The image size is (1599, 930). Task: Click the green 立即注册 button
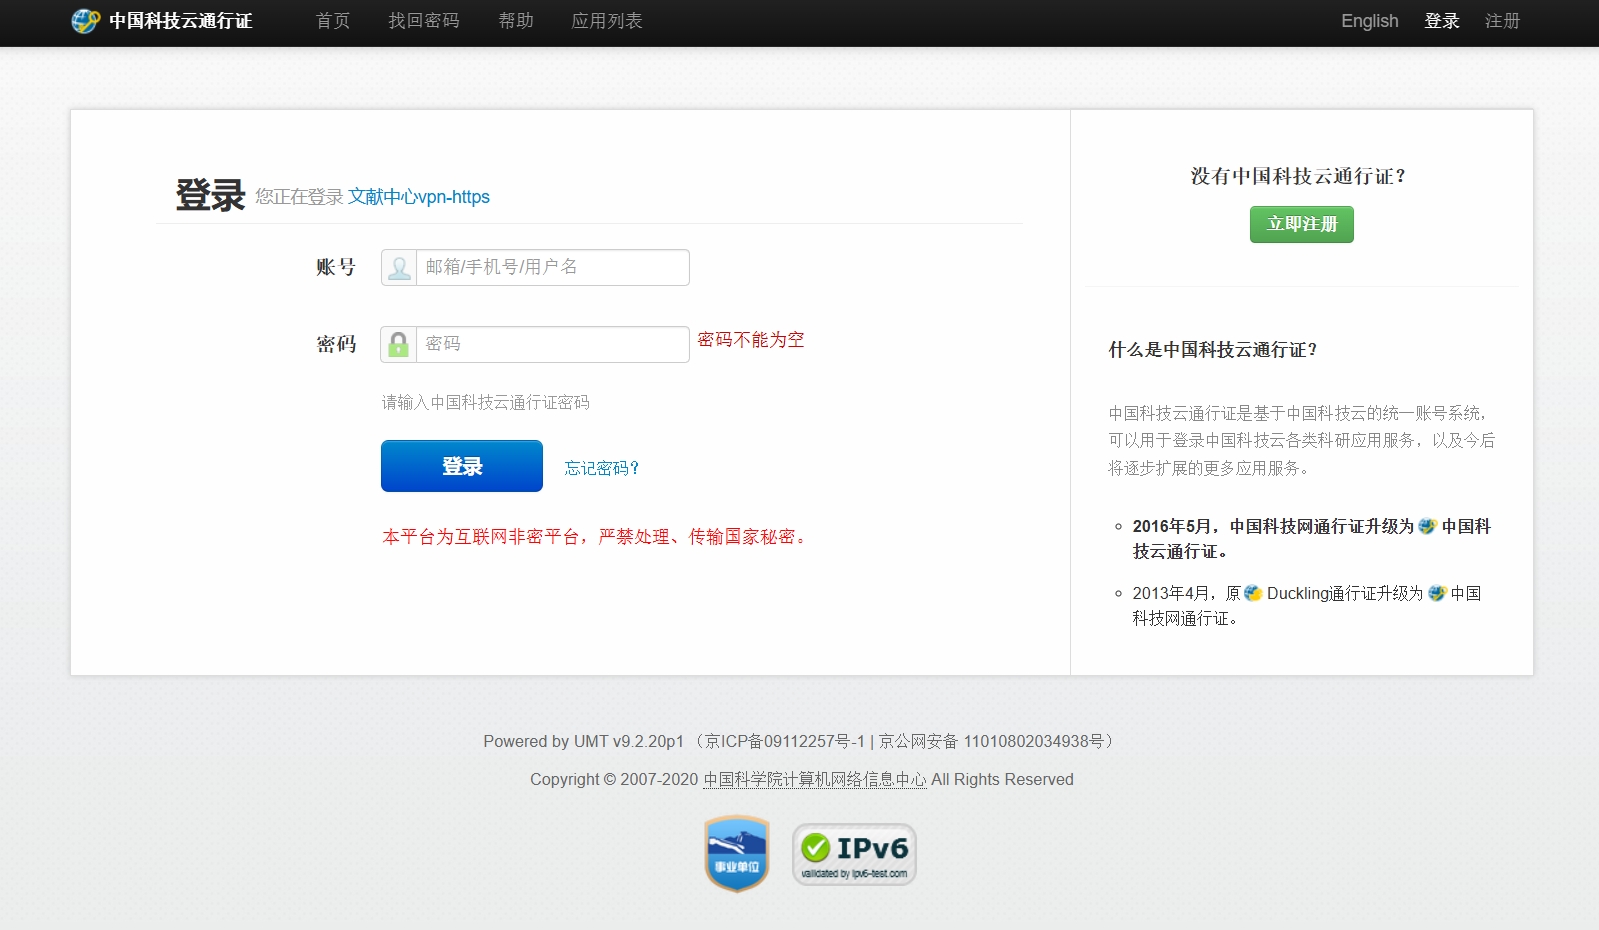[1302, 224]
